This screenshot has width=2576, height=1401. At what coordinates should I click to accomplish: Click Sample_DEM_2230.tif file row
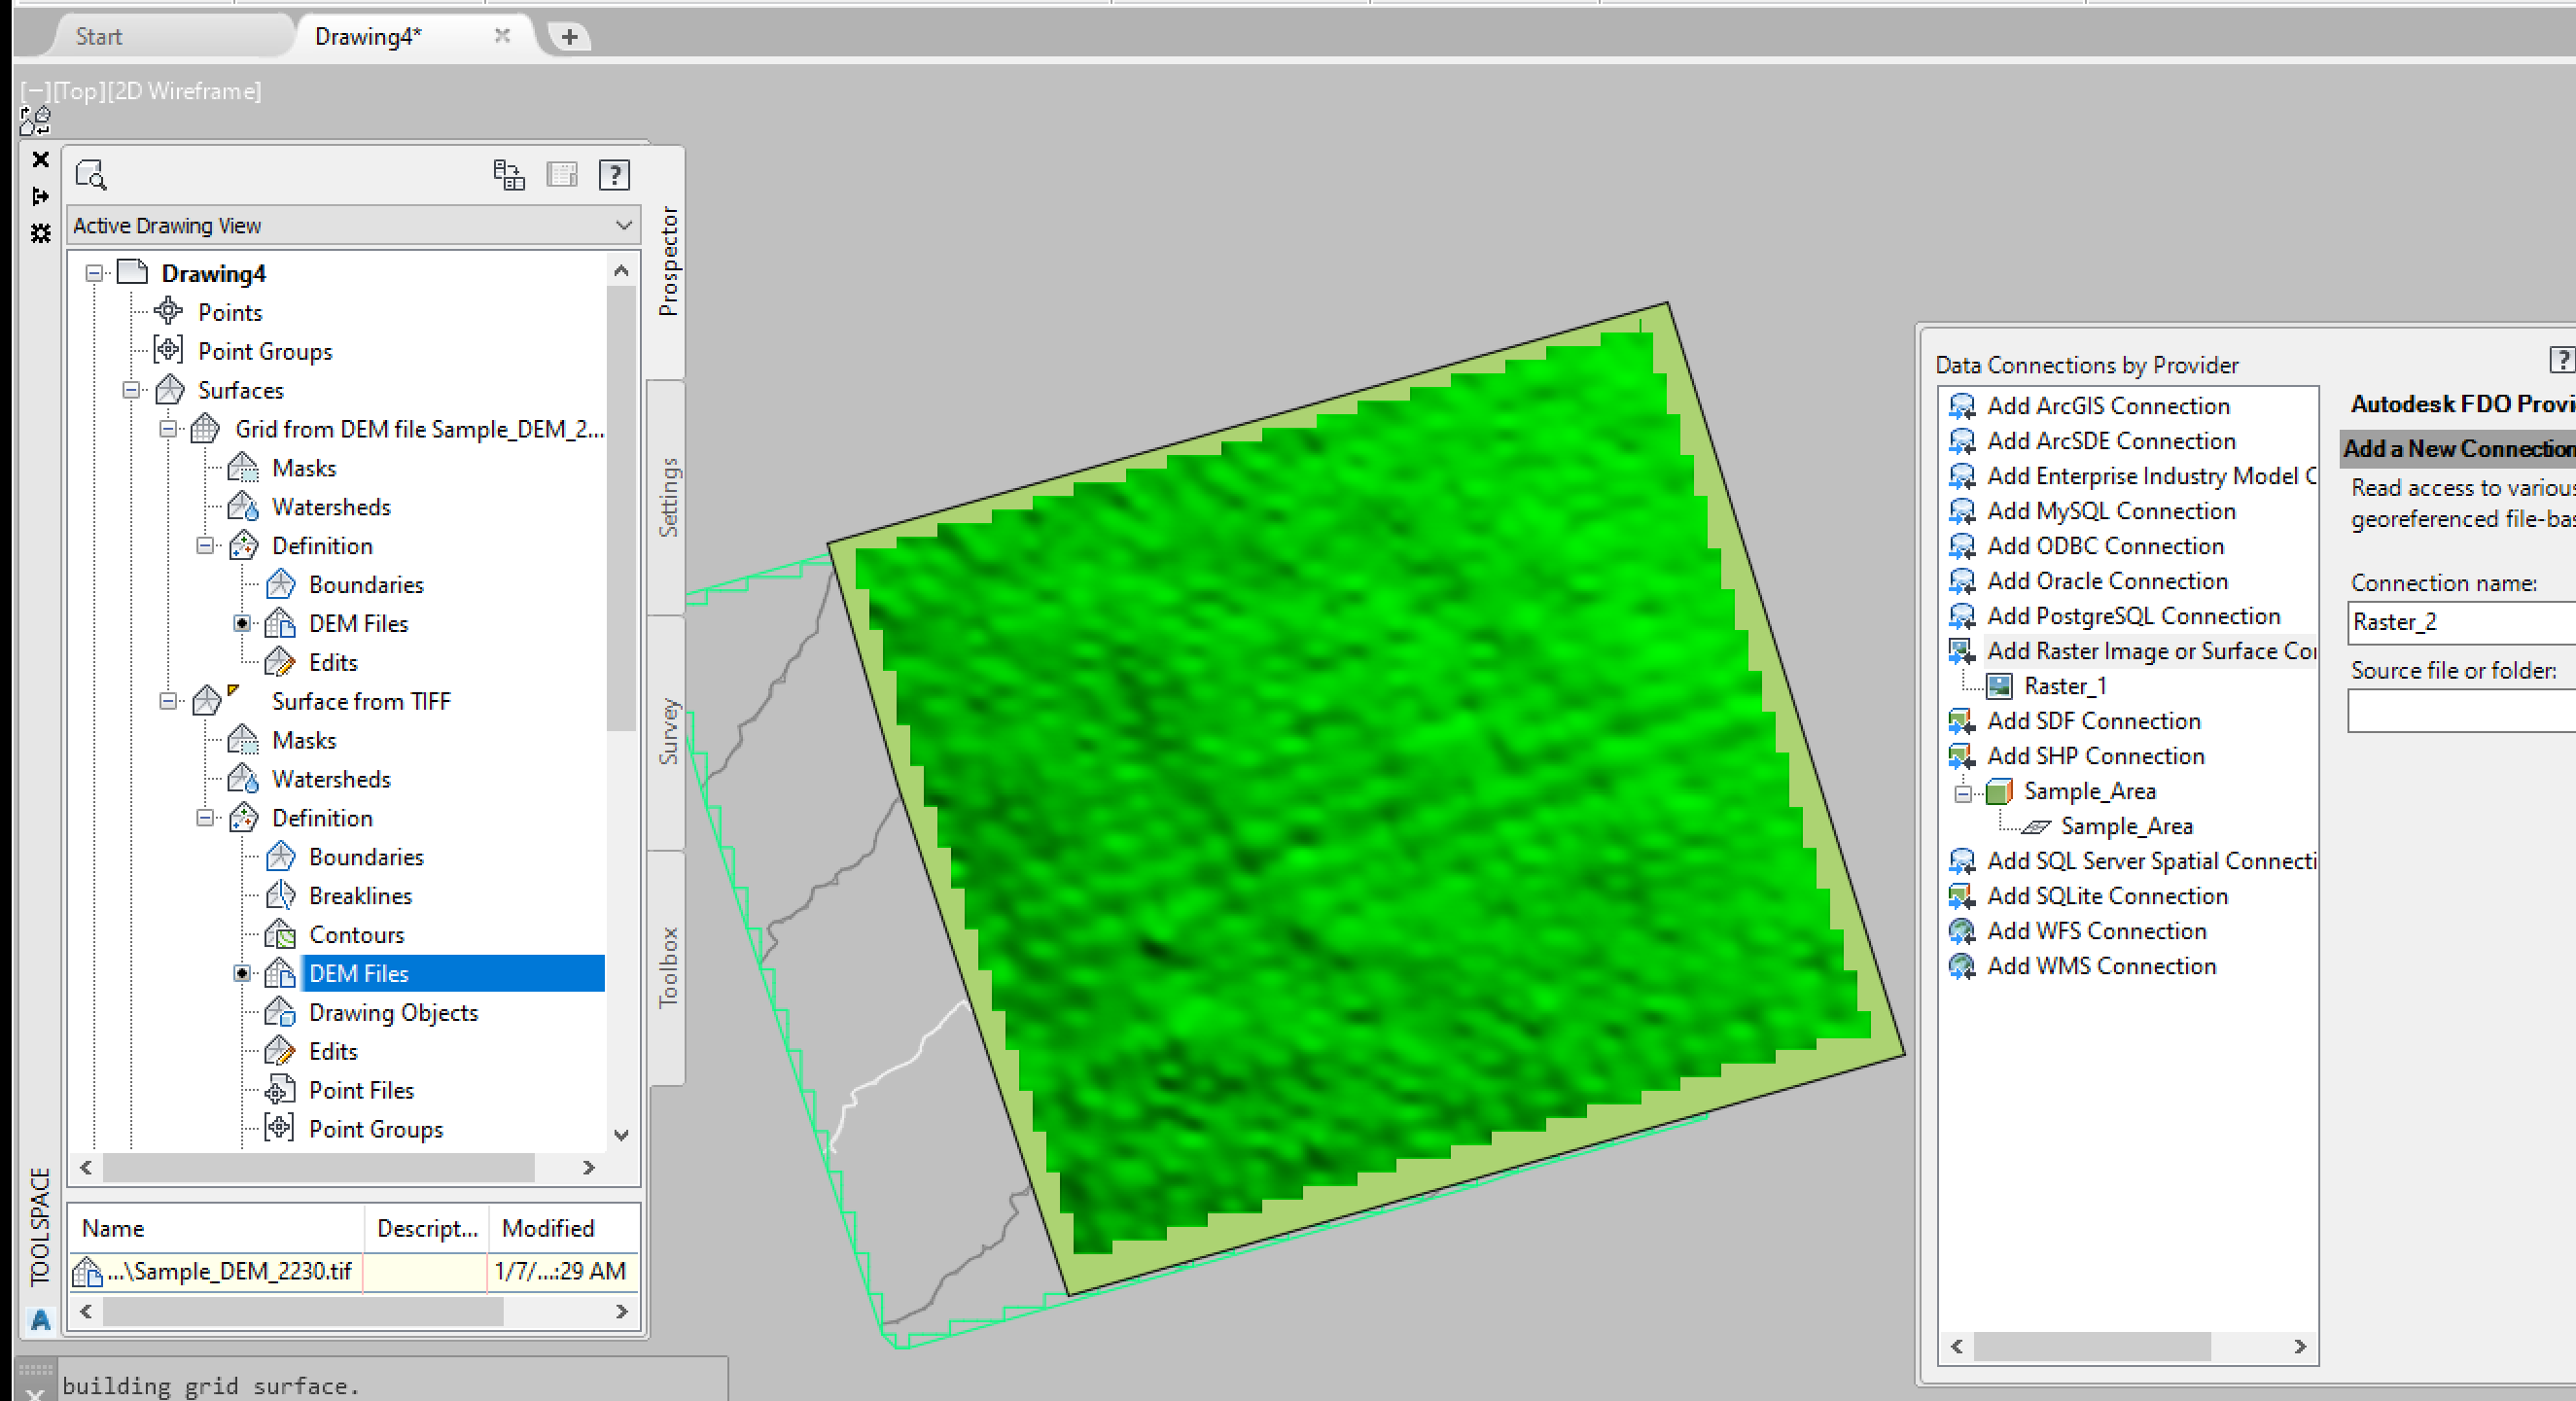click(354, 1271)
